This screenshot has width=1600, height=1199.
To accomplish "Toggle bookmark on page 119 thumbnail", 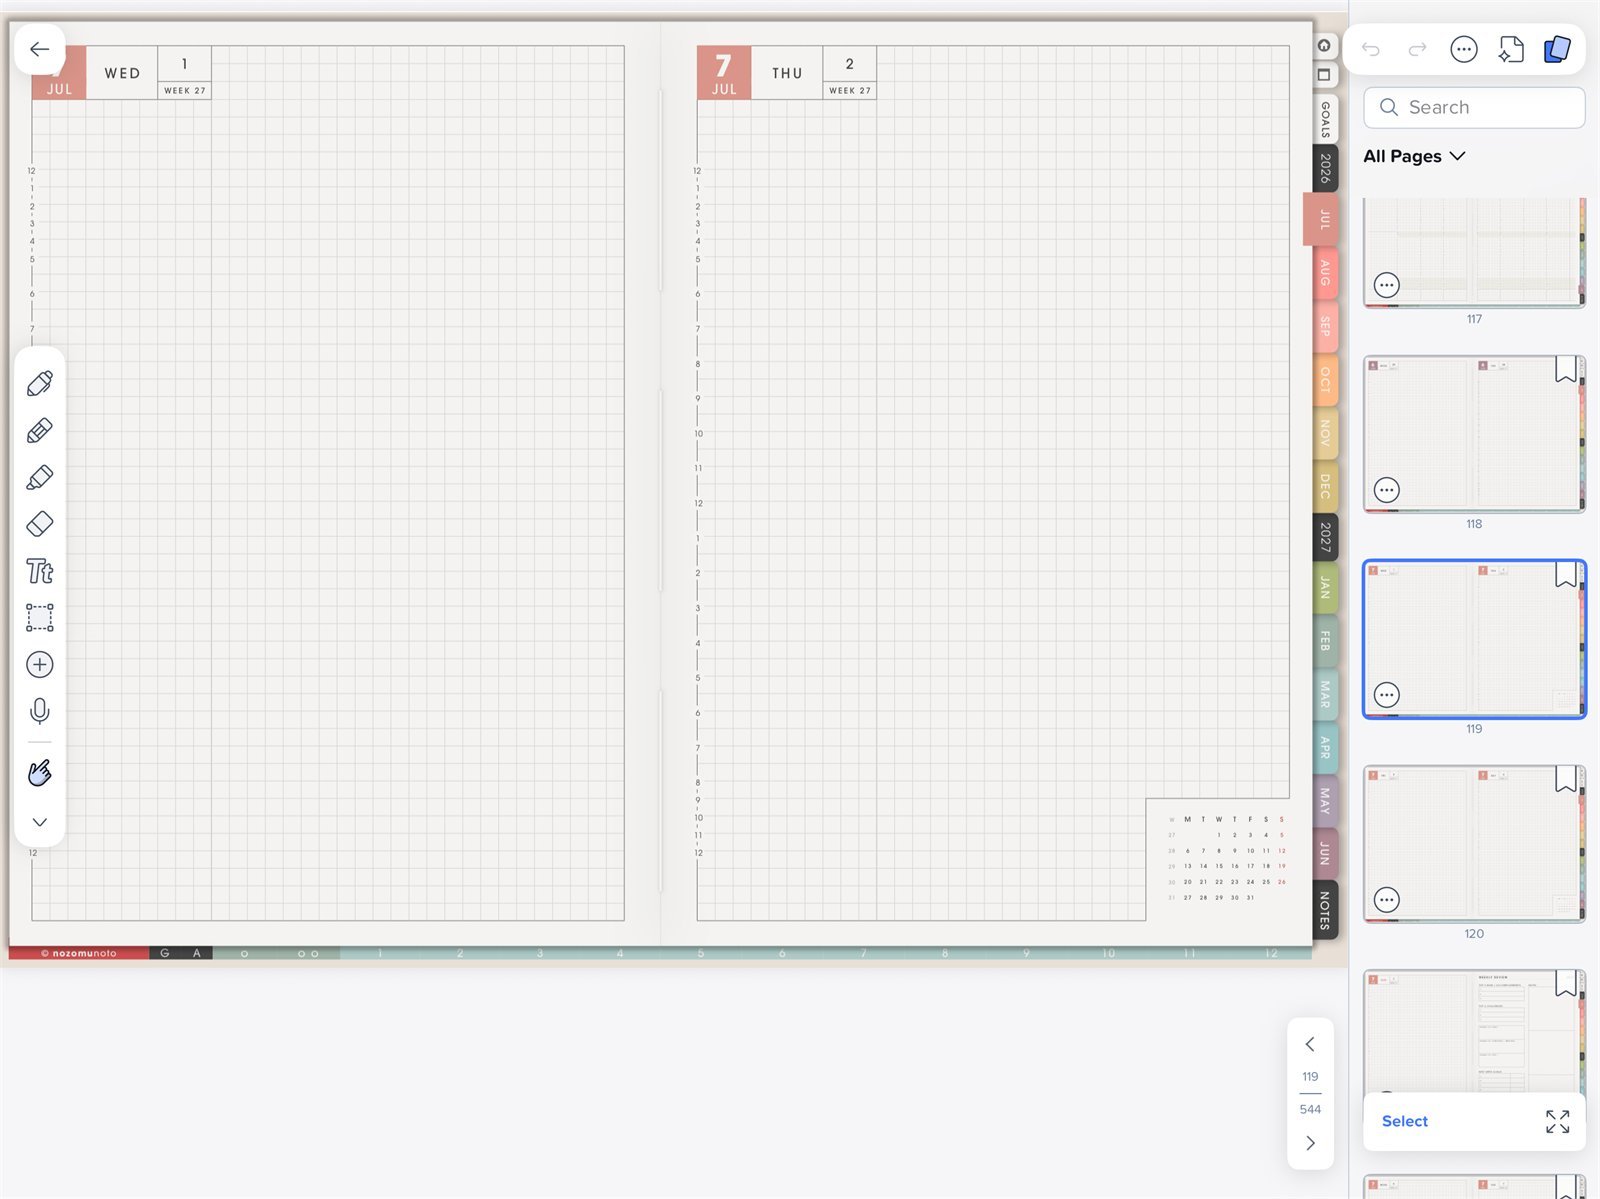I will click(x=1566, y=575).
